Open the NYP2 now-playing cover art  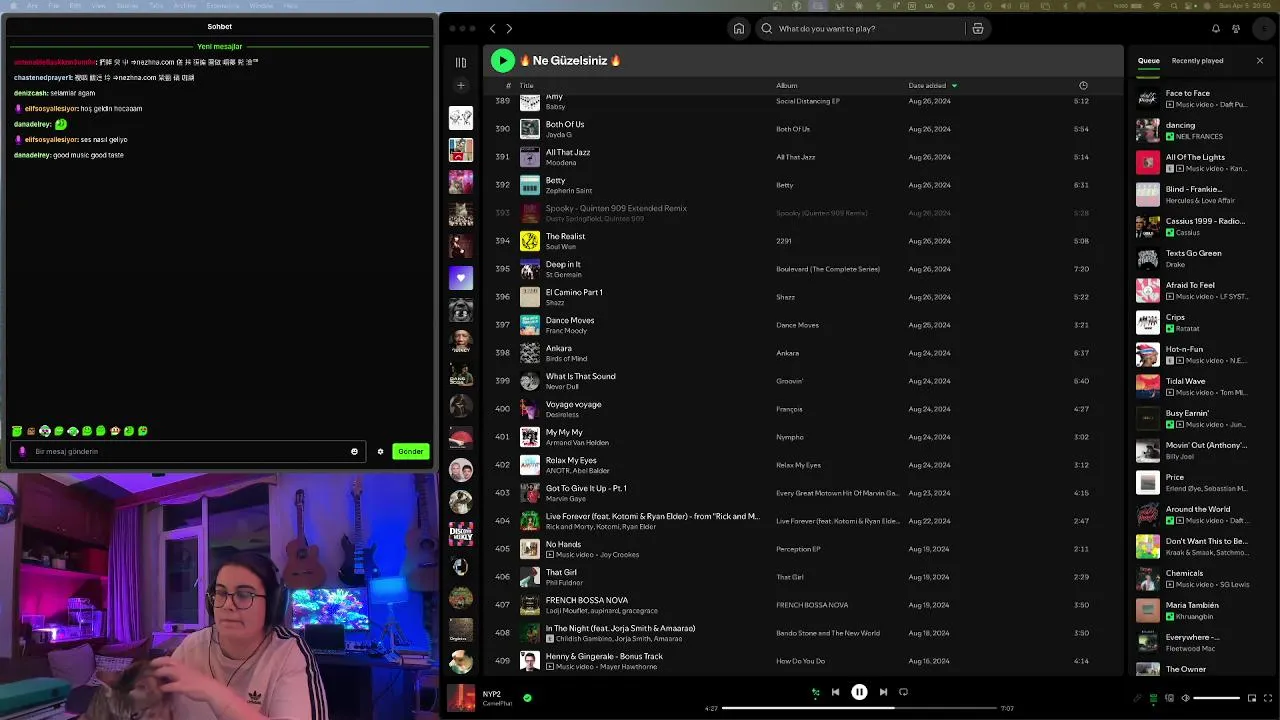[x=461, y=698]
